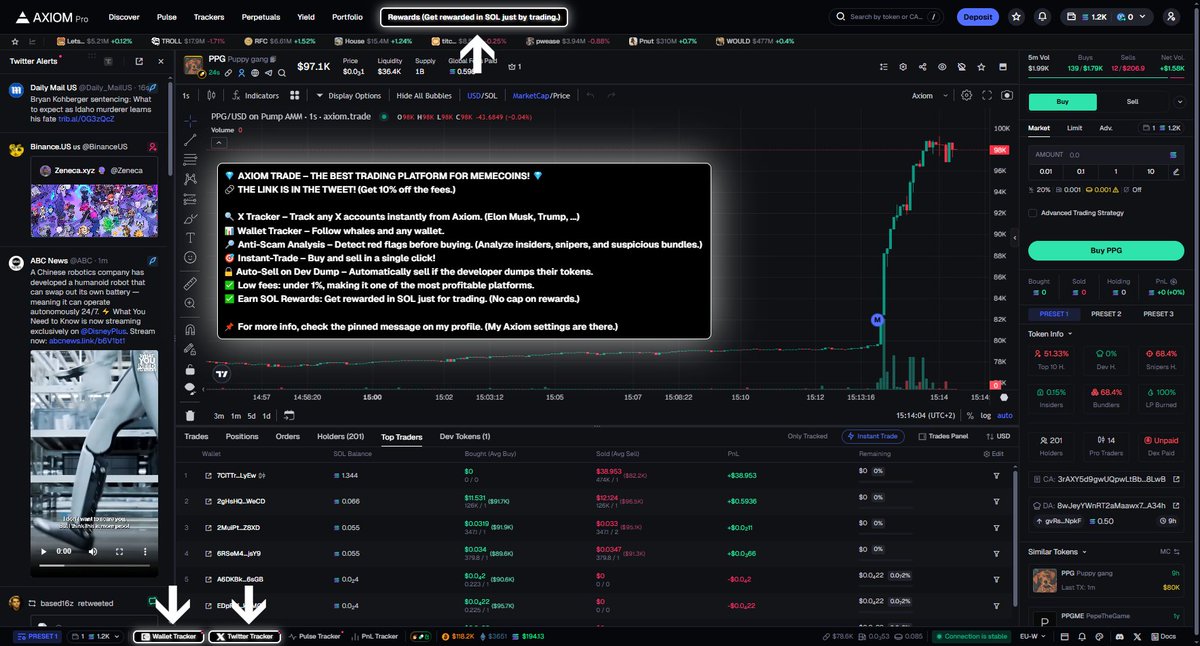Open the Twitter Tracker in bottom bar
The height and width of the screenshot is (646, 1200).
click(x=244, y=636)
